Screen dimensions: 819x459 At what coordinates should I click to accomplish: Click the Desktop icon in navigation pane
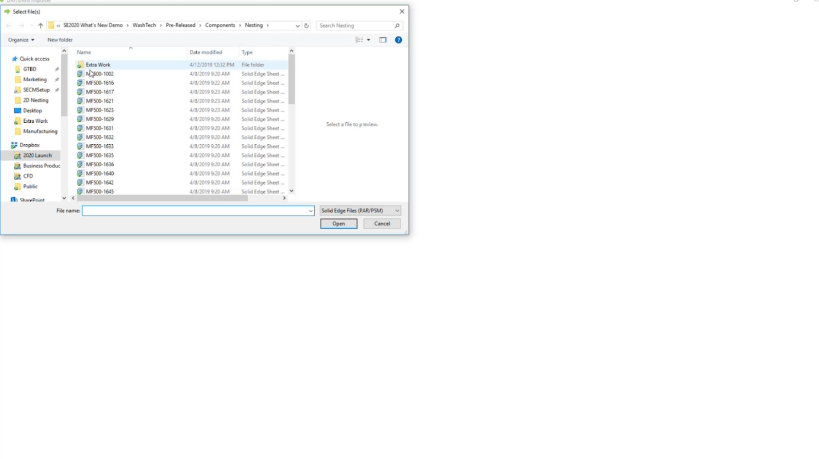coord(18,111)
